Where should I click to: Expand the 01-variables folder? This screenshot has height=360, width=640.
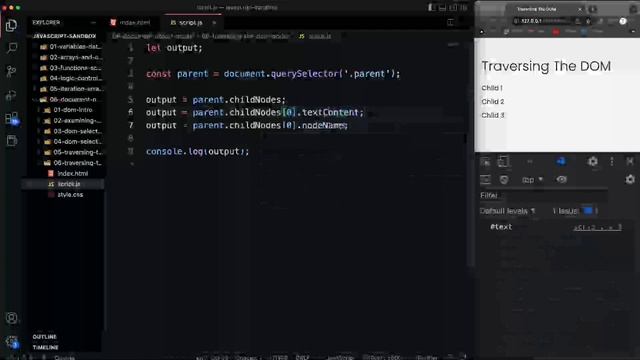point(71,47)
